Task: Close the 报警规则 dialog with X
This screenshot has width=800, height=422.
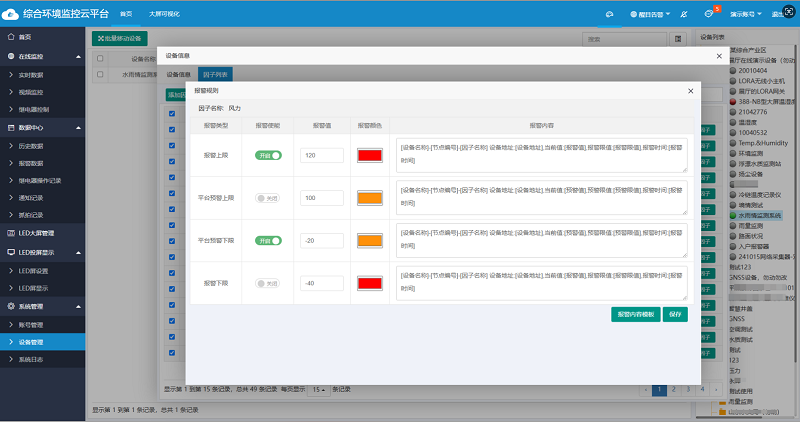Action: click(x=688, y=91)
